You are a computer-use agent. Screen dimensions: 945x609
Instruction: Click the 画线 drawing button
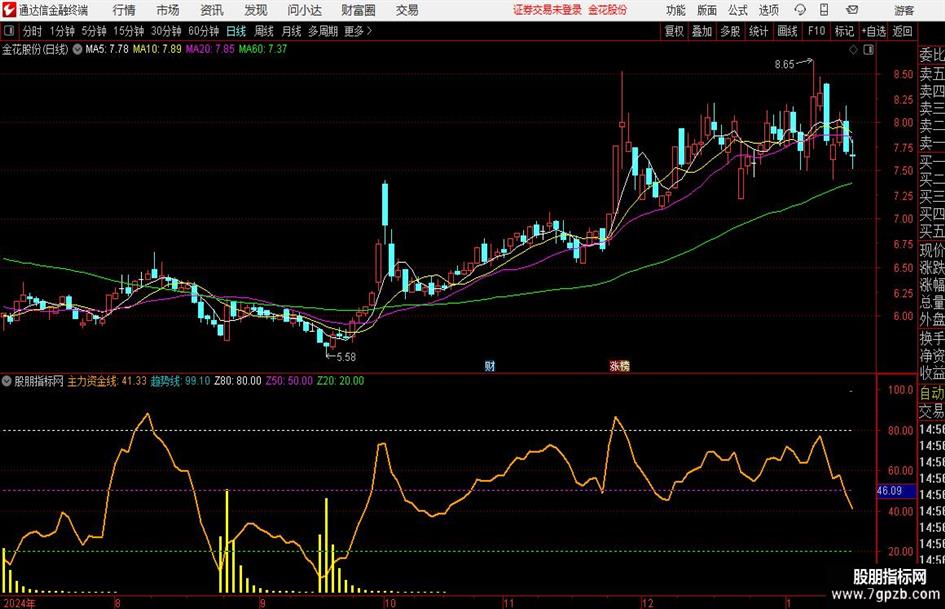tap(788, 31)
